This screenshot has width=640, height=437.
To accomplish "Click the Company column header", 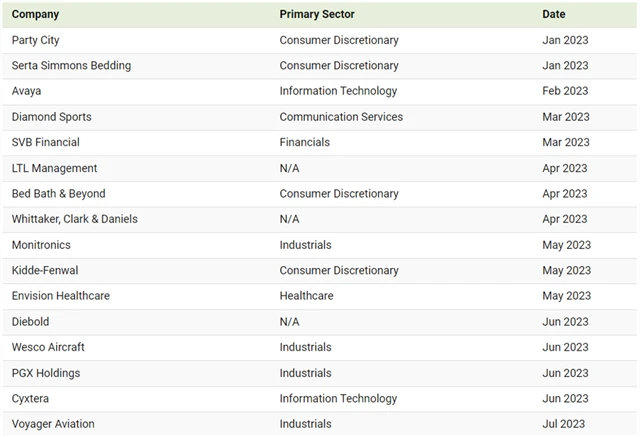I will (x=35, y=14).
